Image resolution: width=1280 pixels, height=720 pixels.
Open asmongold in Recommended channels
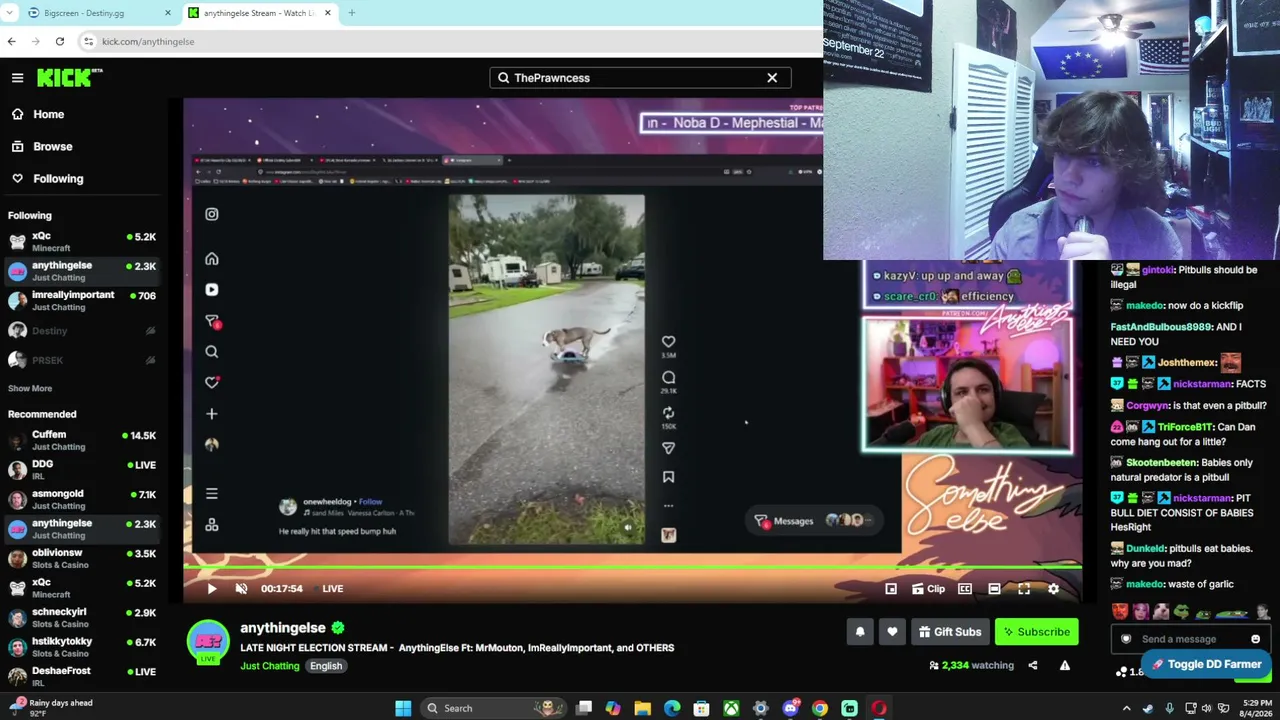pyautogui.click(x=82, y=499)
